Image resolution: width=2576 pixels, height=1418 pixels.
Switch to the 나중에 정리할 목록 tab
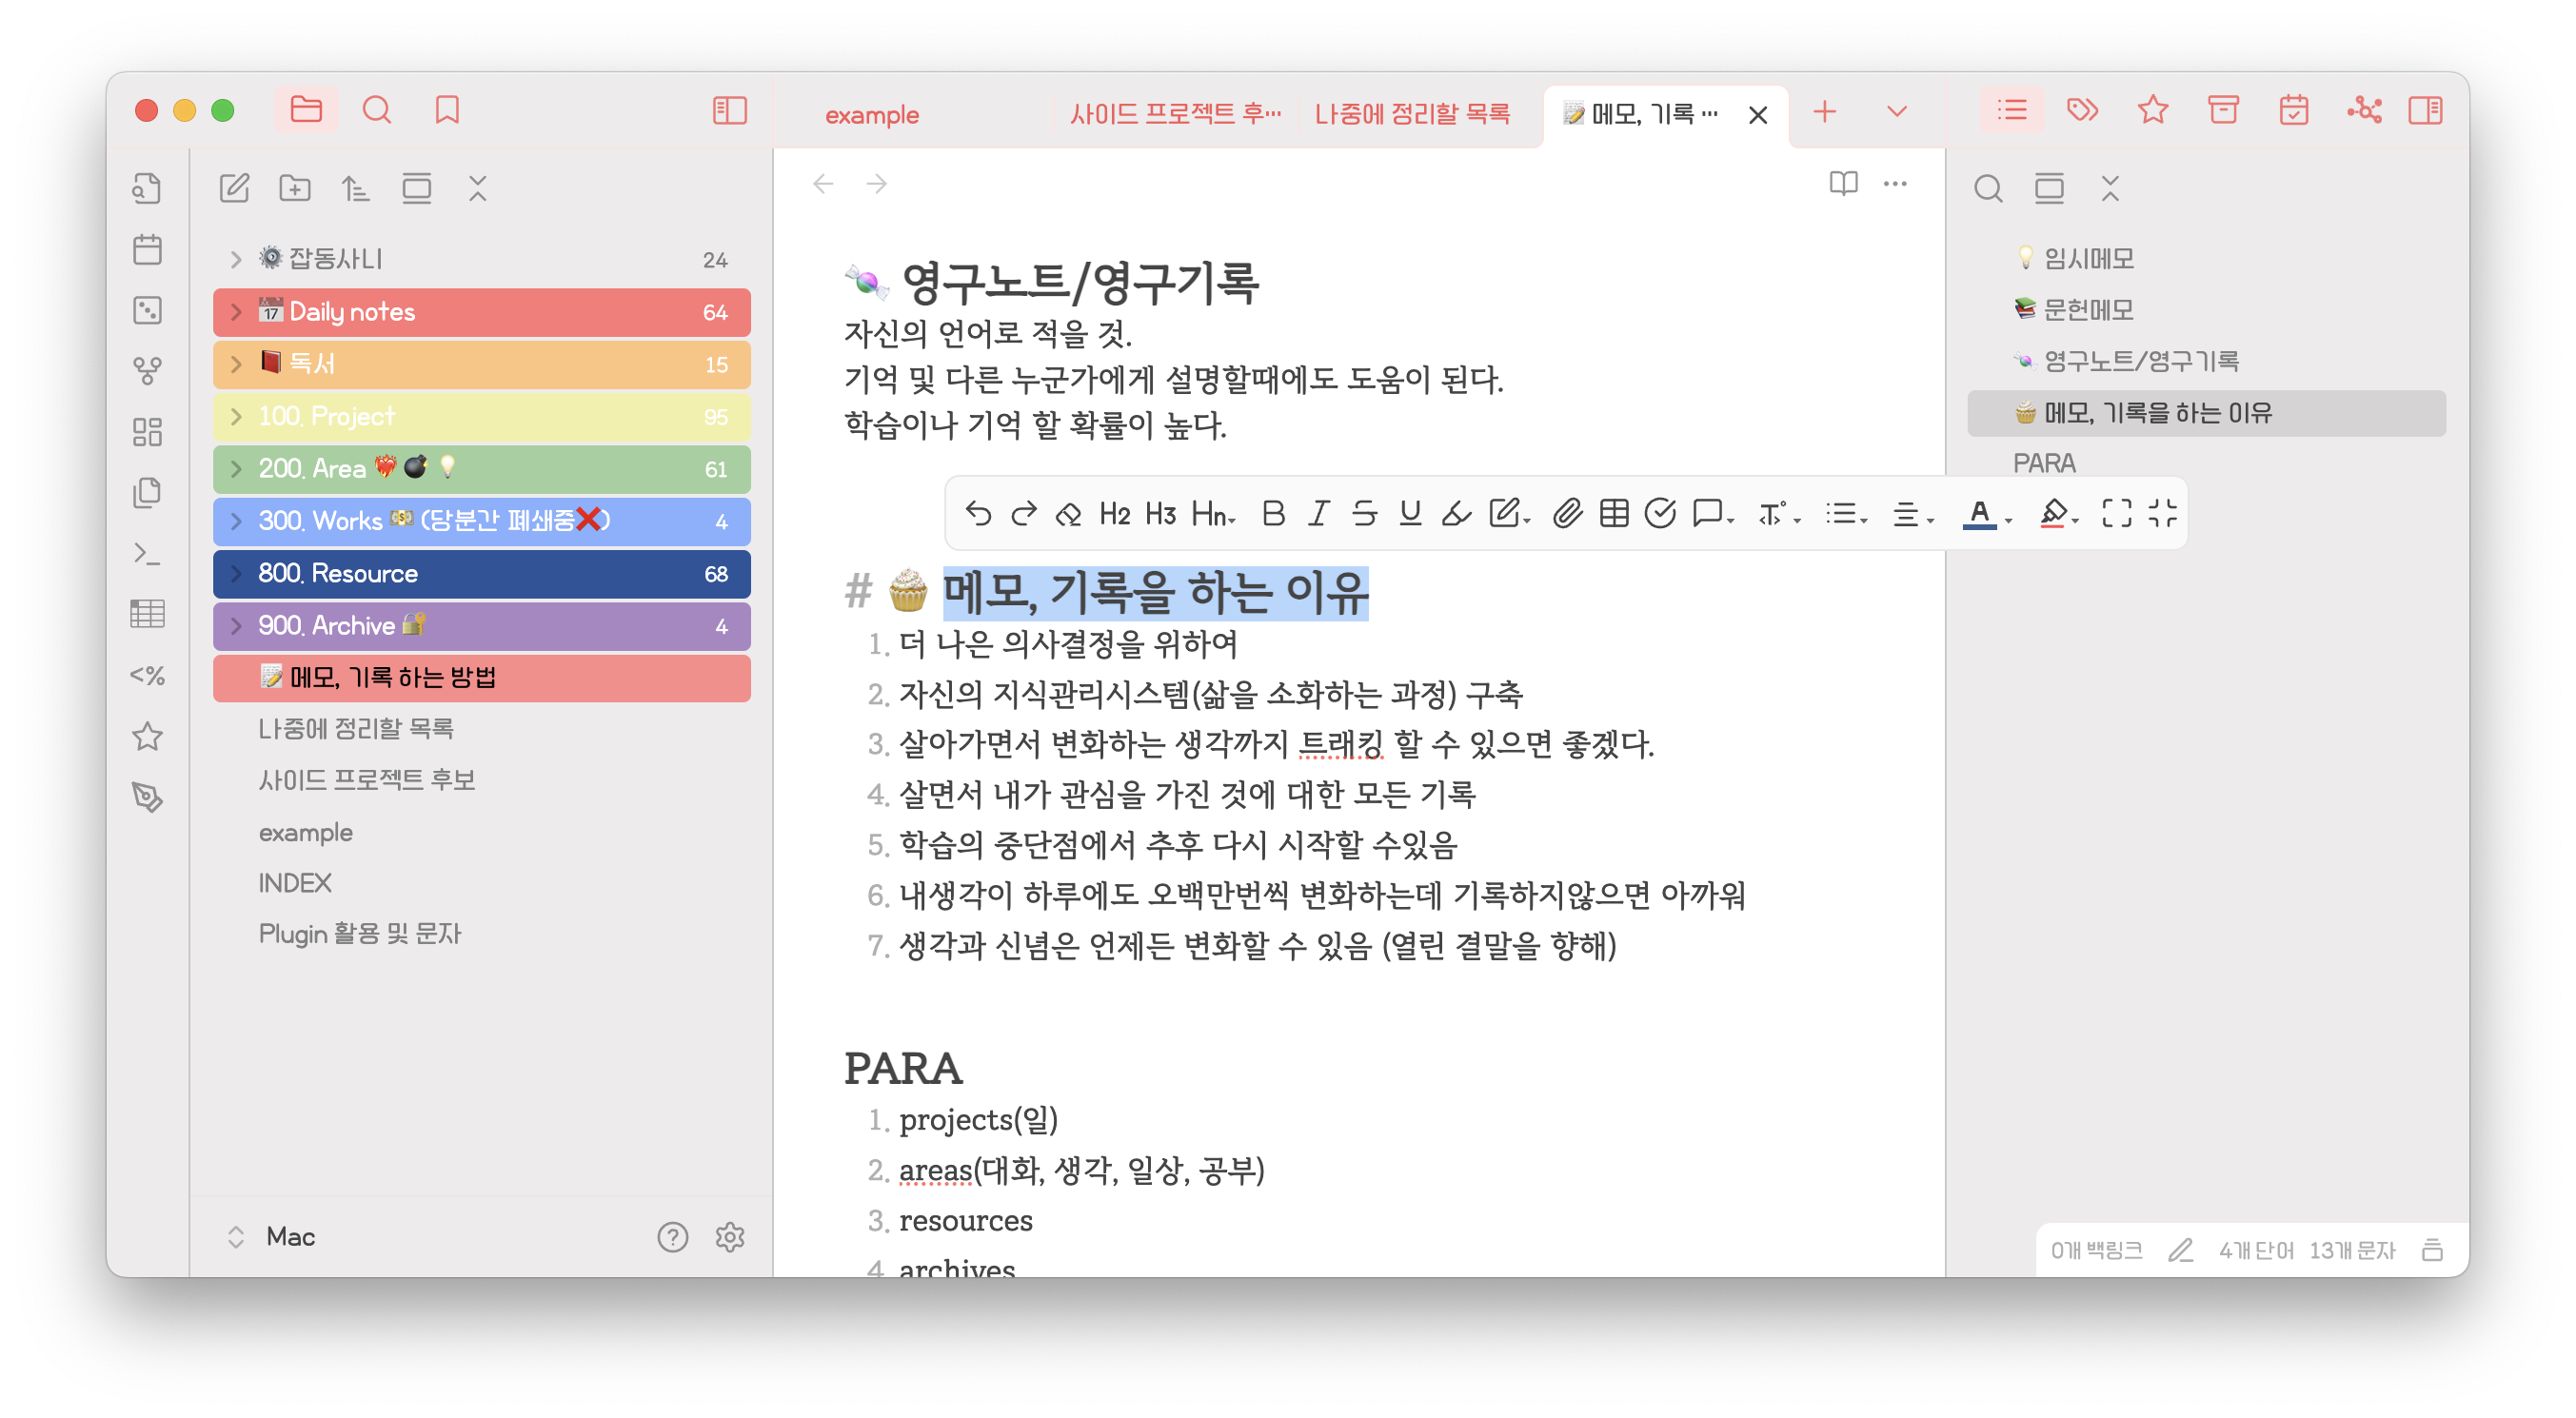click(x=1411, y=114)
